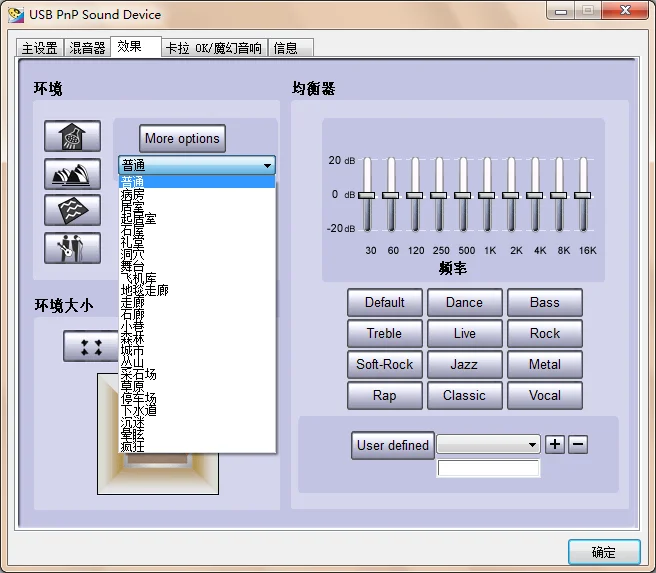This screenshot has height=573, width=656.
Task: Select the bathroom environment icon
Action: pos(72,136)
